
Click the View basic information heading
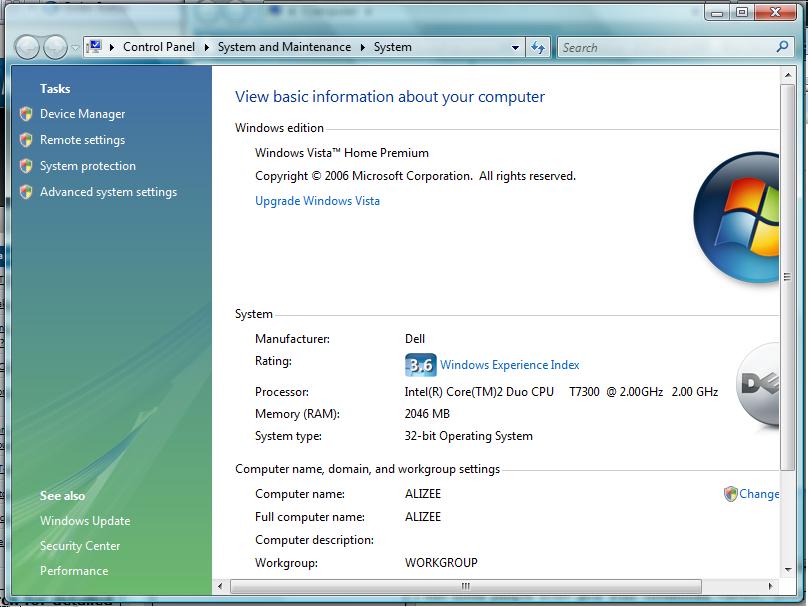[x=390, y=97]
